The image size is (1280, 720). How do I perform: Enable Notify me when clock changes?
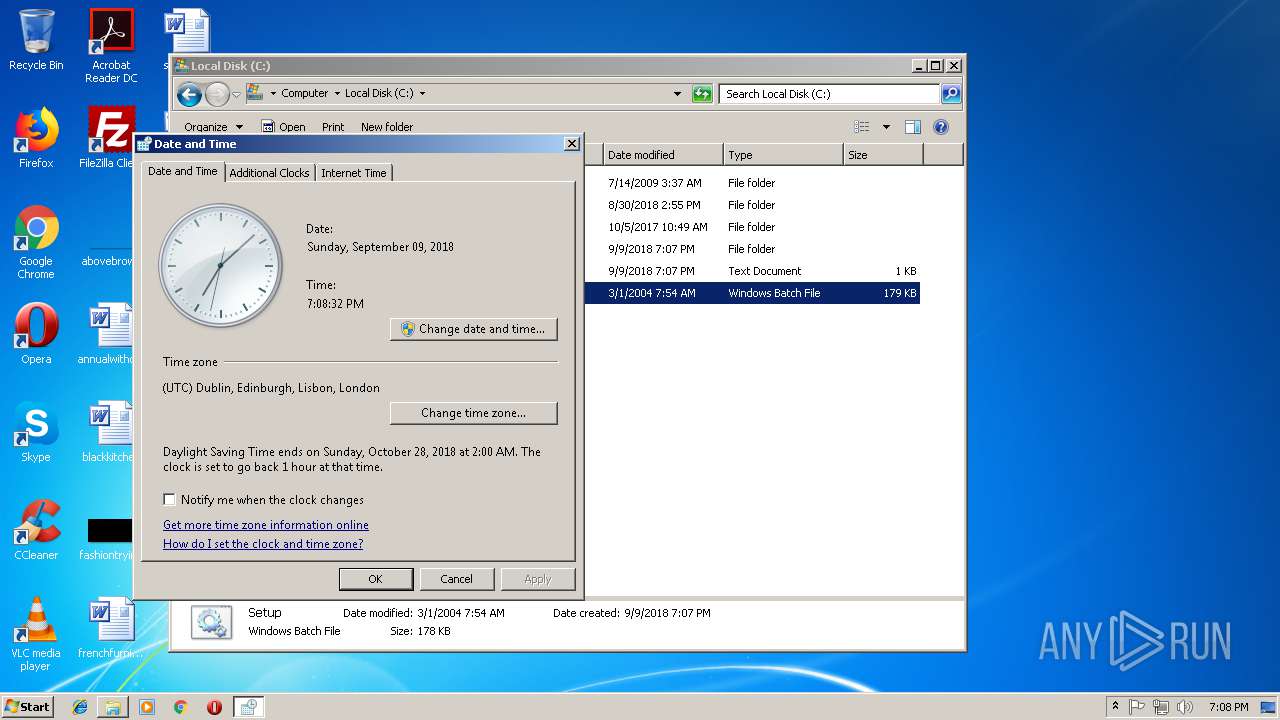point(169,500)
